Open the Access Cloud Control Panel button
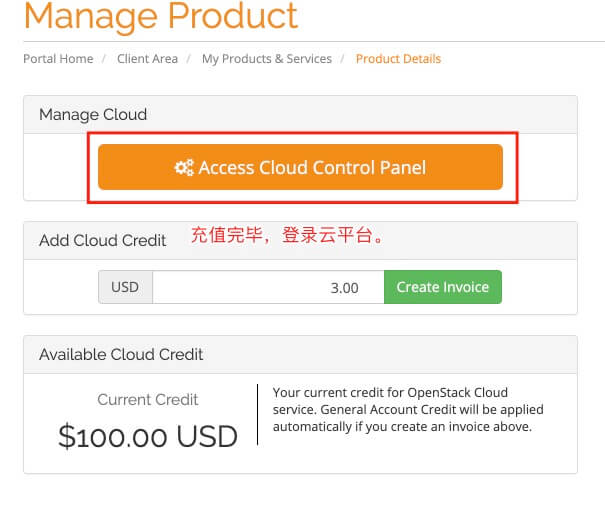 (x=300, y=168)
